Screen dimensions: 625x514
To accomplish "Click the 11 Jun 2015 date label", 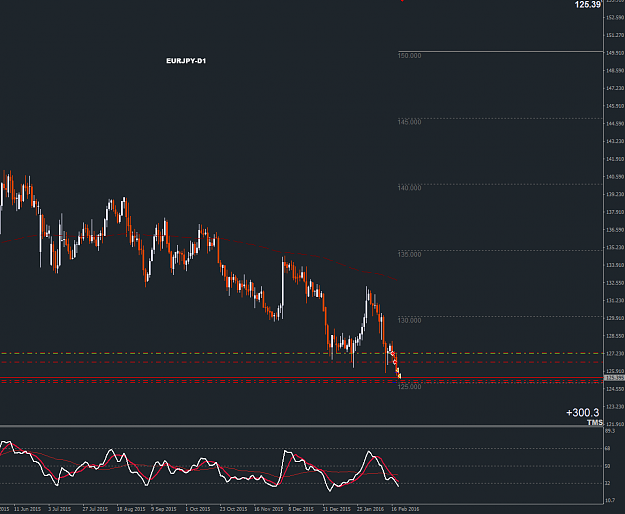I will 27,509.
